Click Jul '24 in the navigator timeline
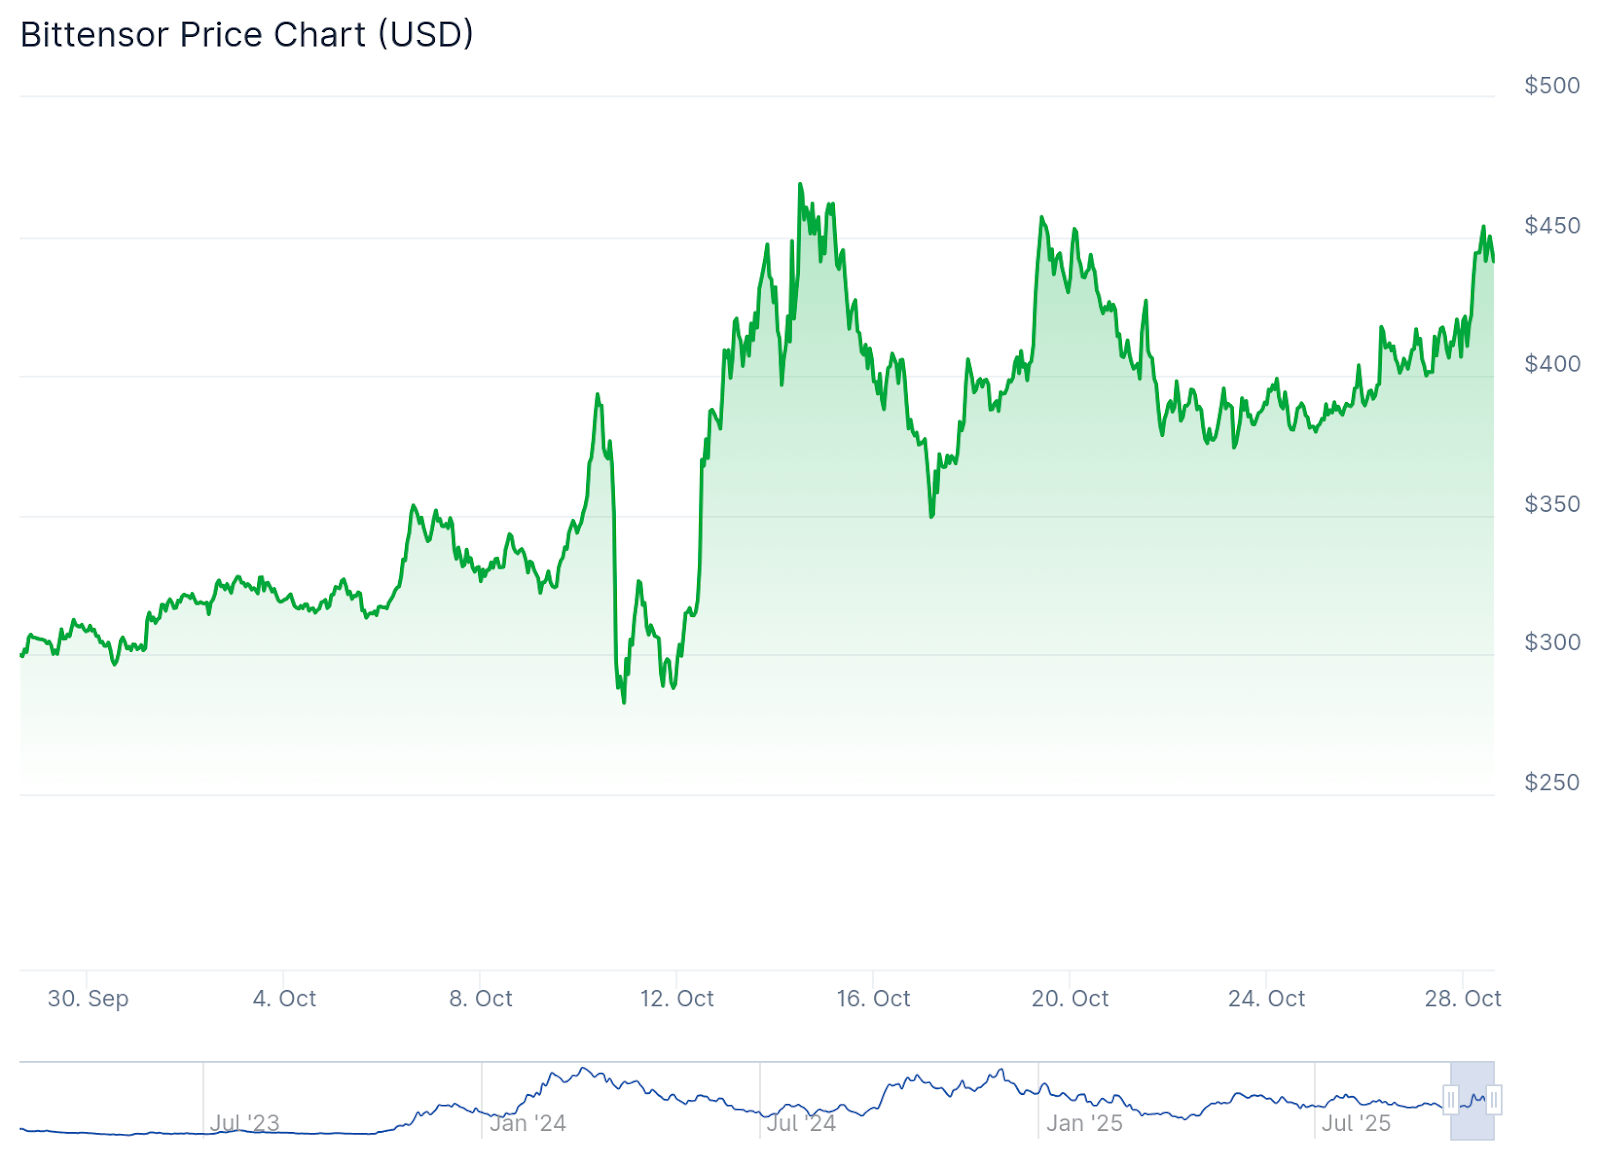Screen dimensions: 1600x1168 [801, 1123]
